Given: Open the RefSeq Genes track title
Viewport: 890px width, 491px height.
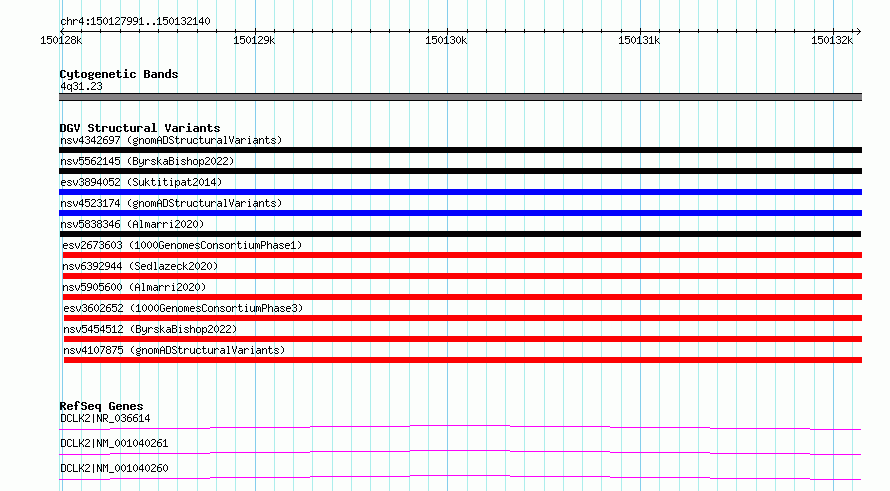Looking at the screenshot, I should [101, 406].
